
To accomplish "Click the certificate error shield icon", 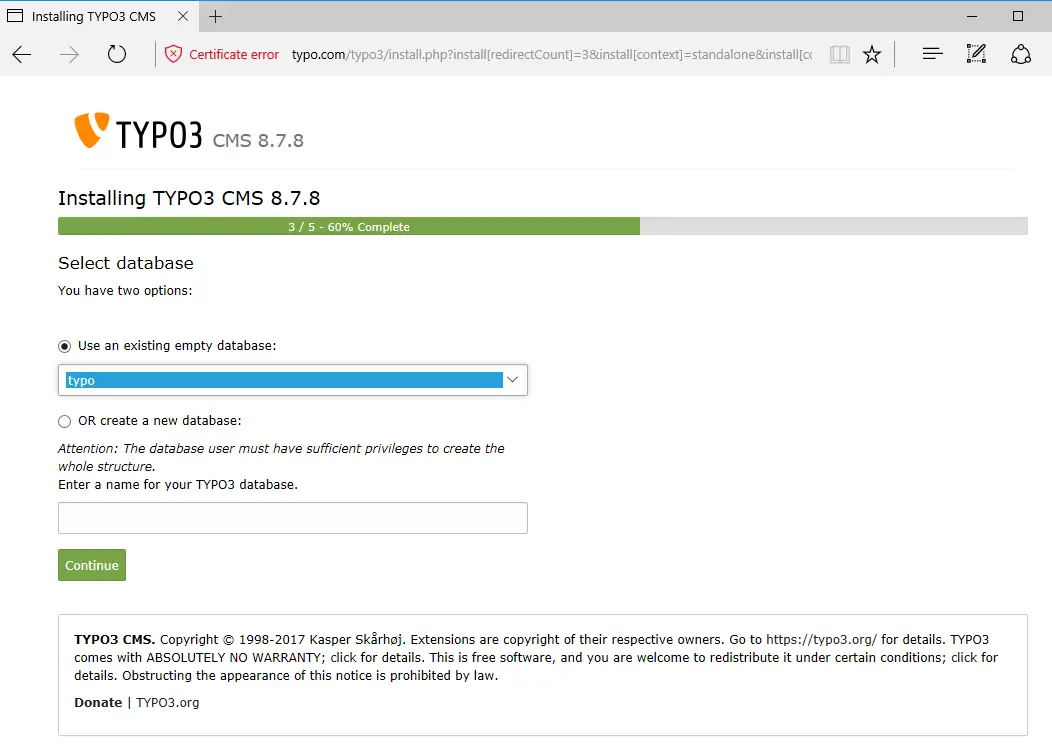I will click(x=173, y=54).
